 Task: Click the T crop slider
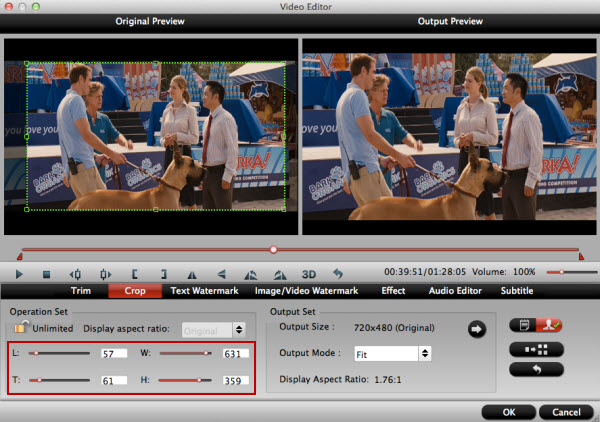coord(59,380)
